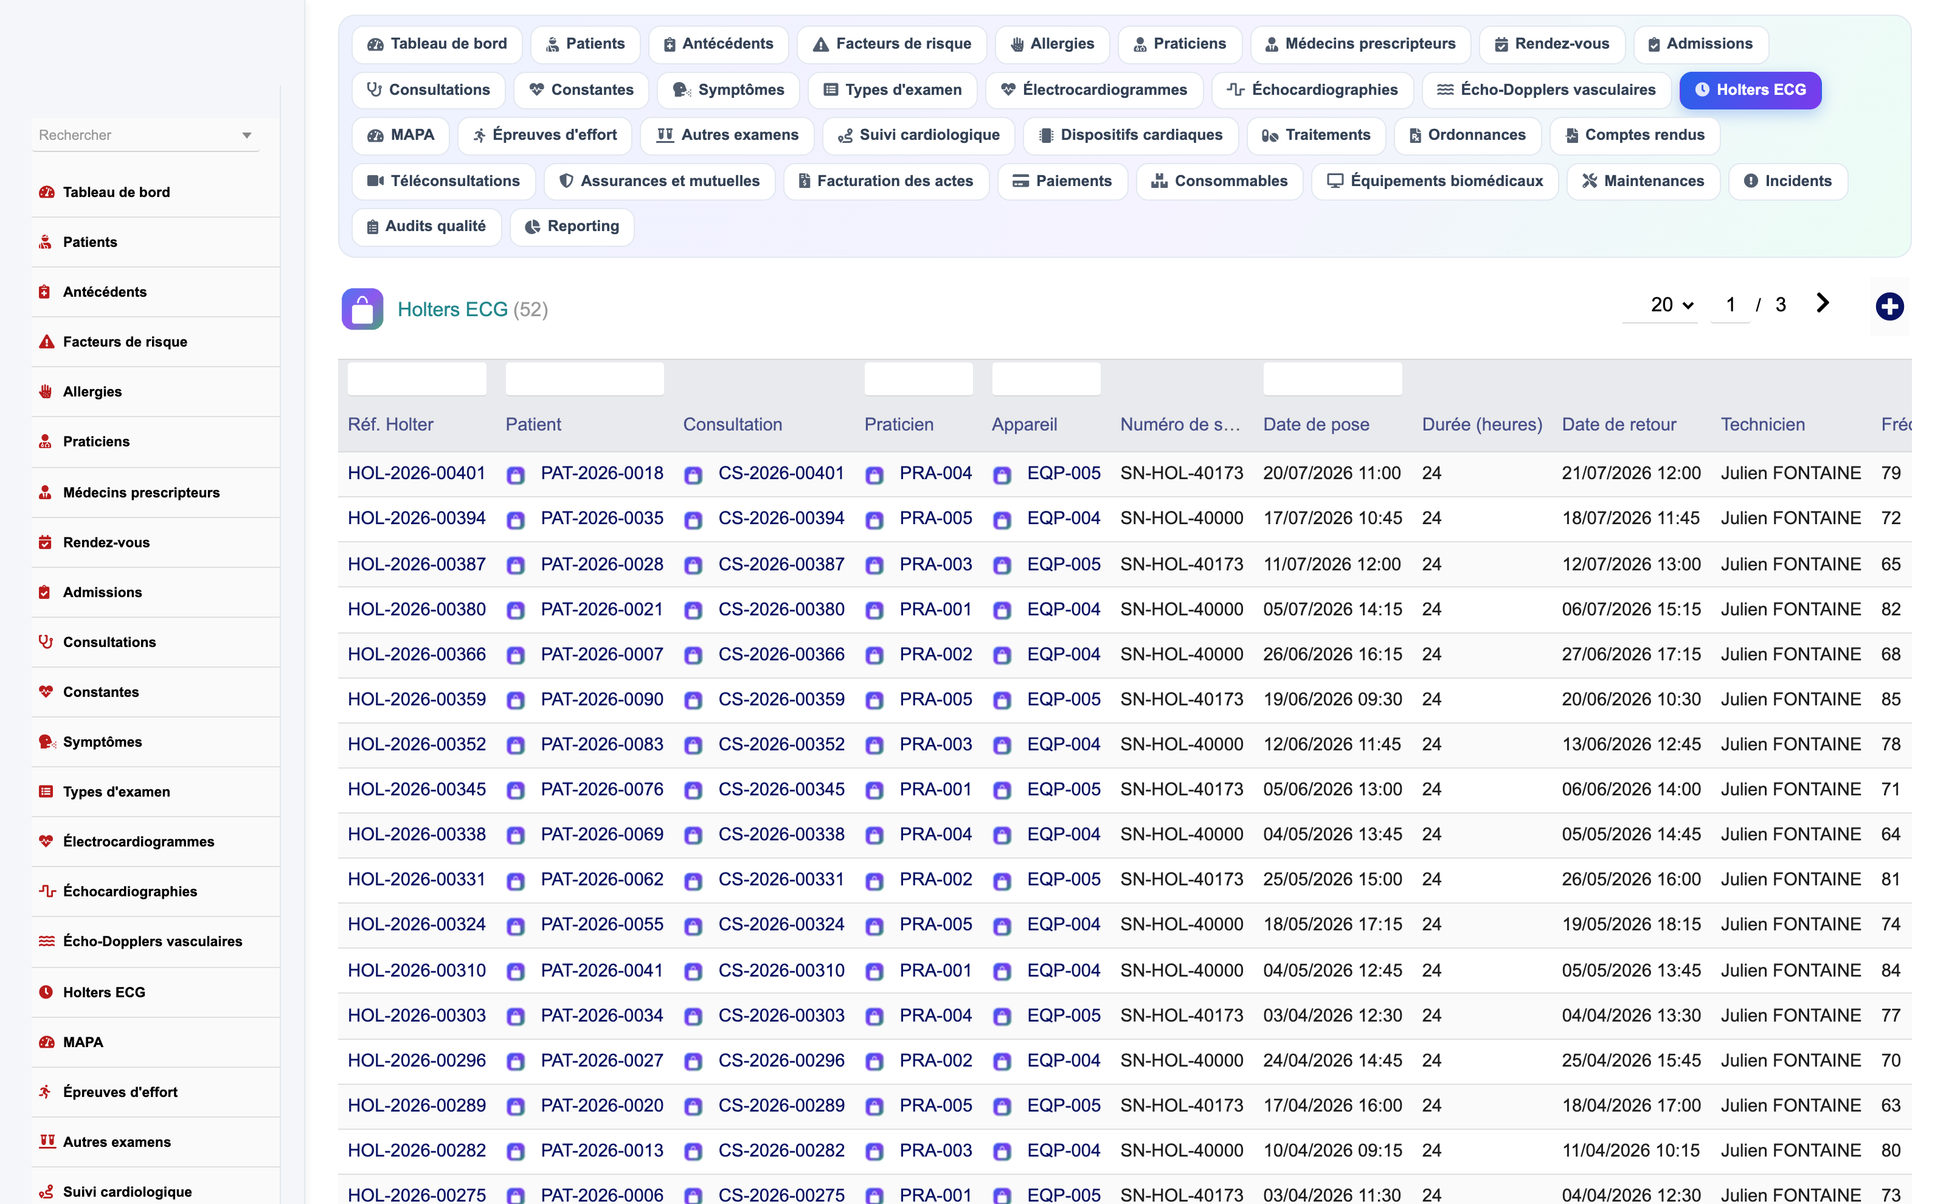The image size is (1946, 1204).
Task: Open practitioner link PRA-002 in HOL-2026-00331 row
Action: pyautogui.click(x=935, y=879)
